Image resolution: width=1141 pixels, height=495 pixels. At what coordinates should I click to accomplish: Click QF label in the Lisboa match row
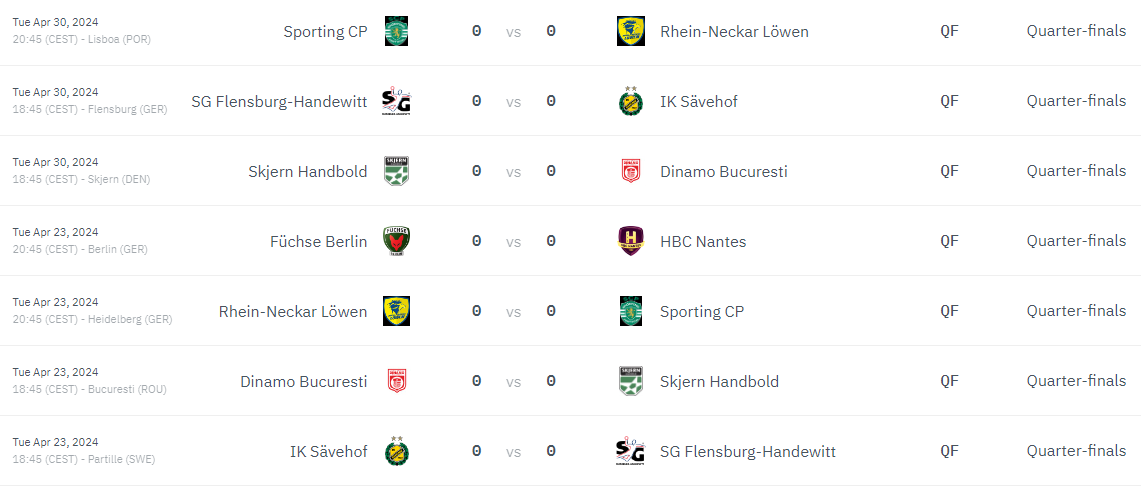coord(949,31)
